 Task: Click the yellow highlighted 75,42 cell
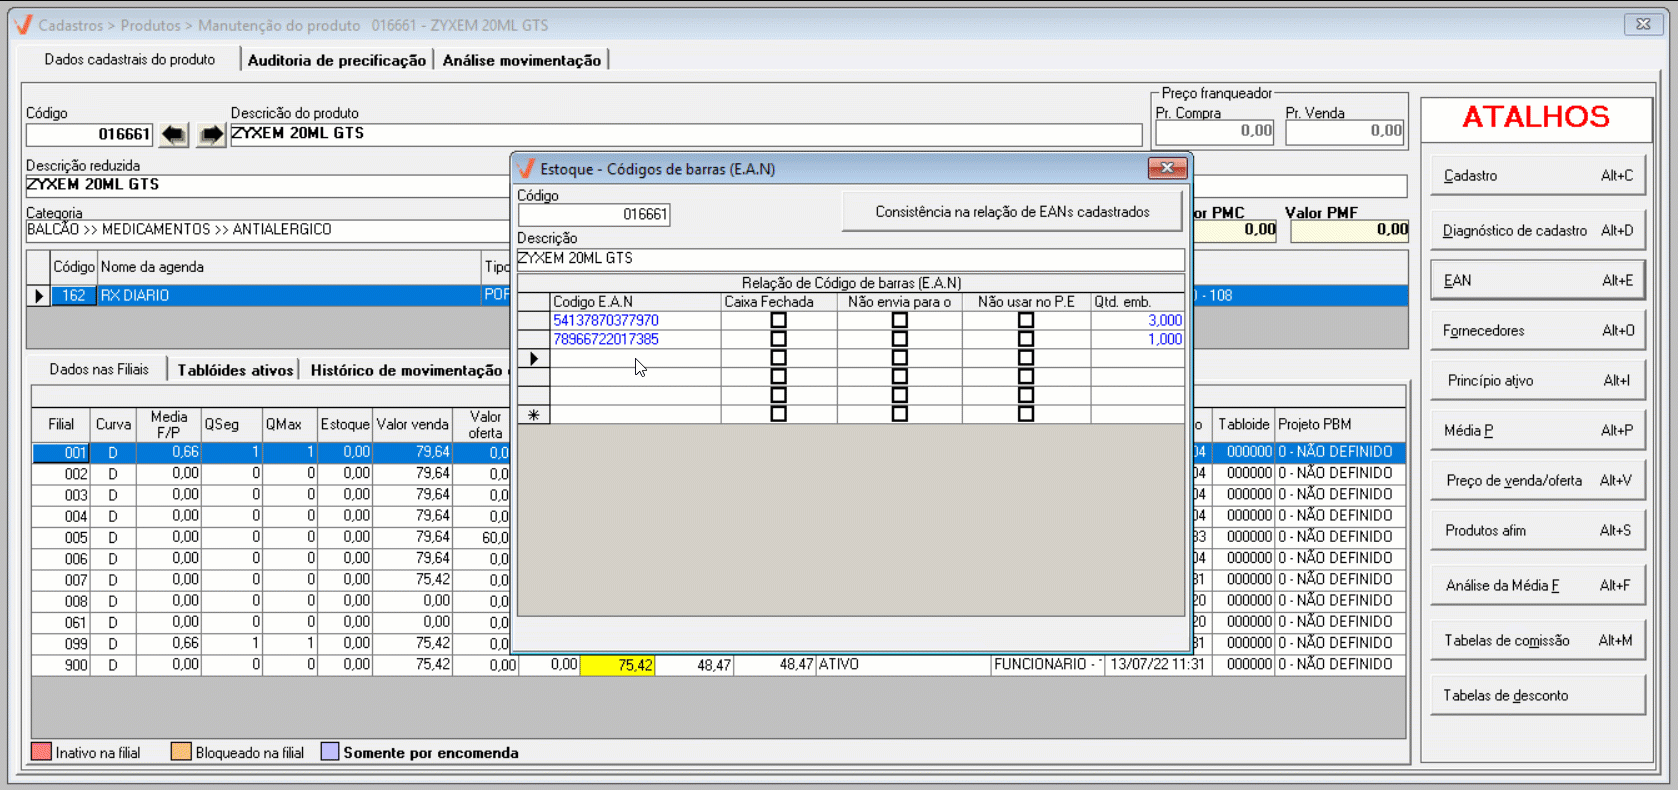[x=618, y=665]
